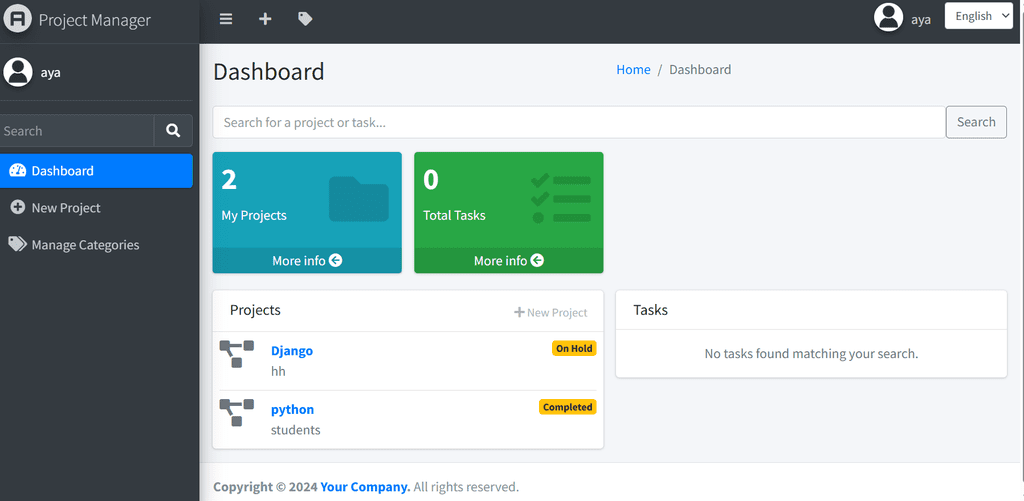The width and height of the screenshot is (1024, 501).
Task: Click More info under My Projects
Action: [307, 261]
